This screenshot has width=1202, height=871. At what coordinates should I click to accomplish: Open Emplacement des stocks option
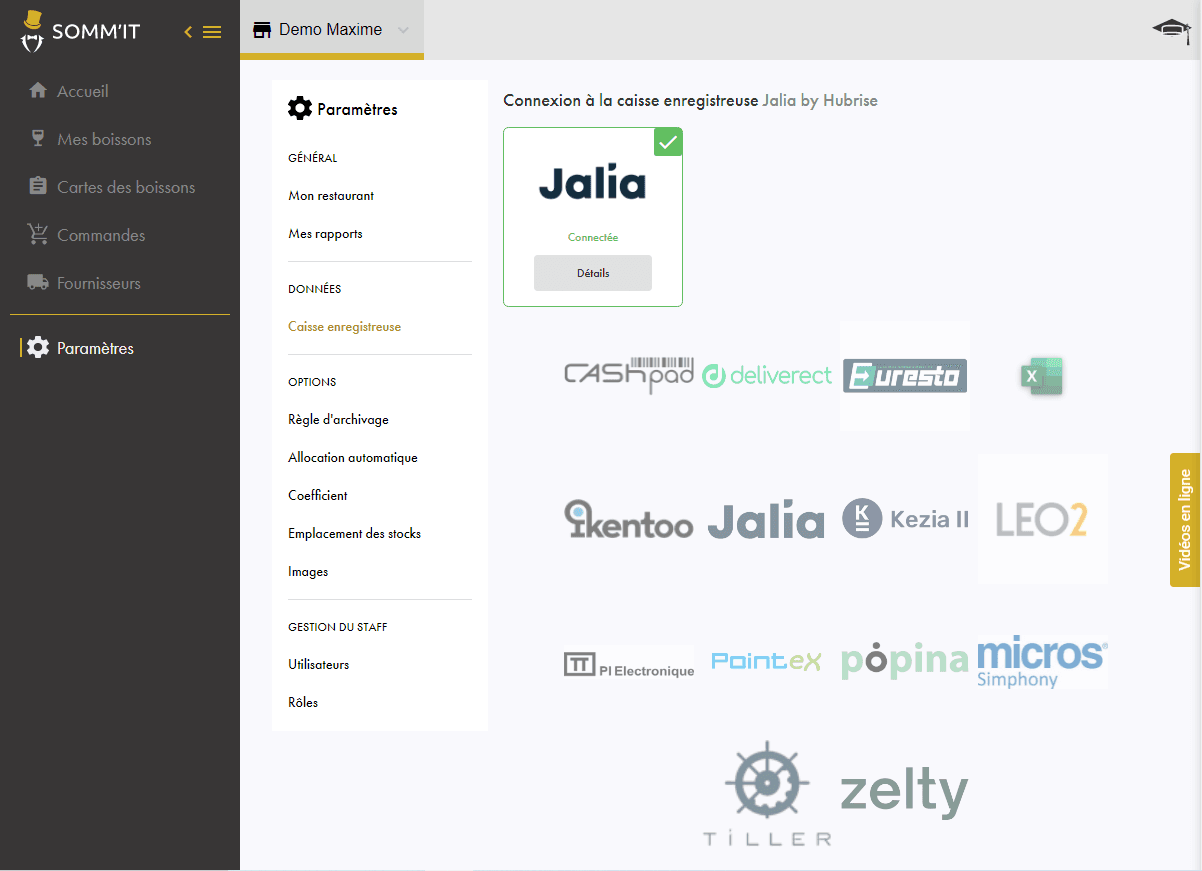[354, 534]
